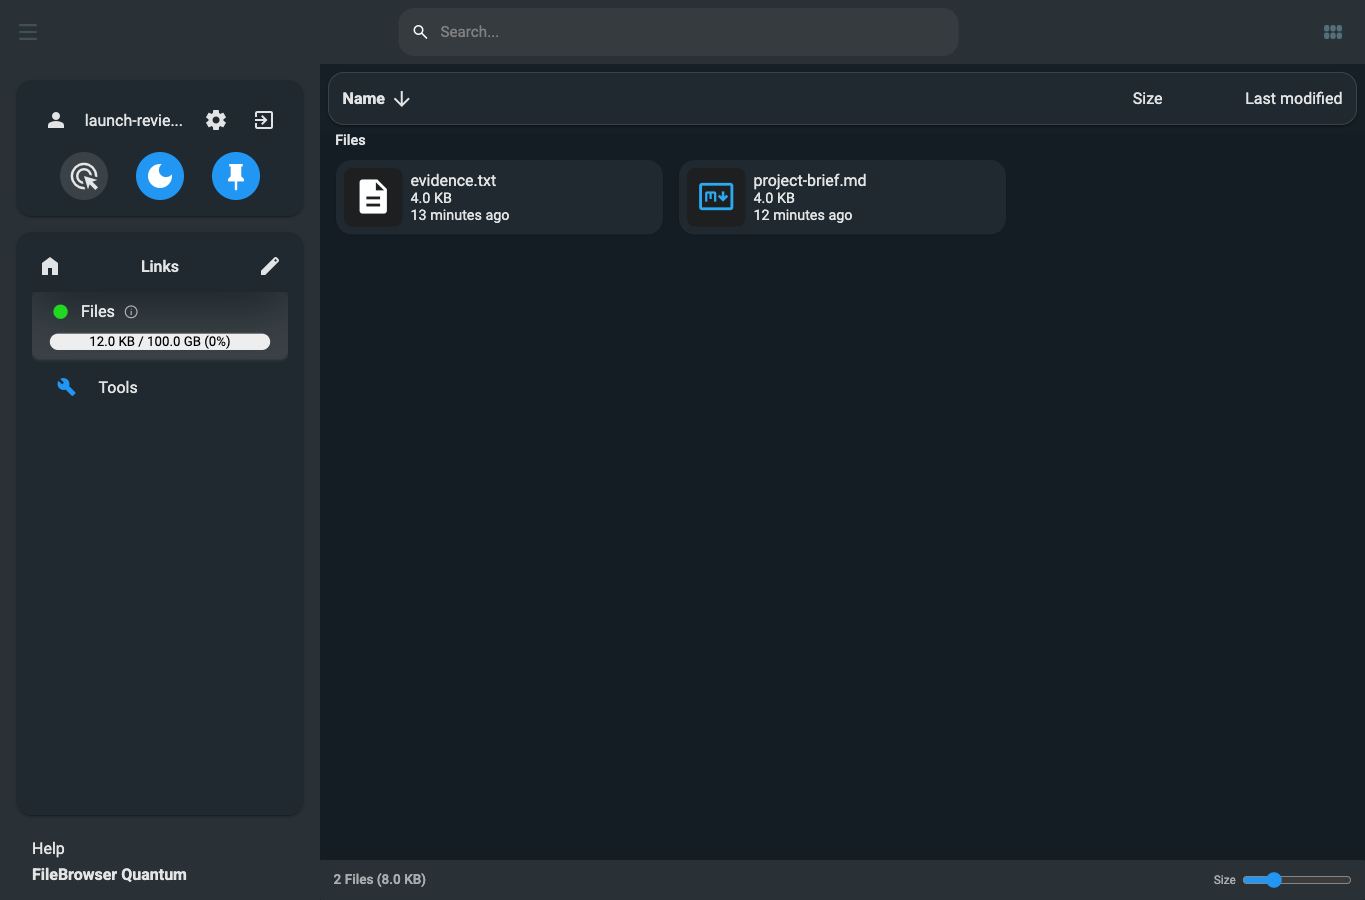Click the Links heading text
The width and height of the screenshot is (1365, 900).
pyautogui.click(x=160, y=266)
